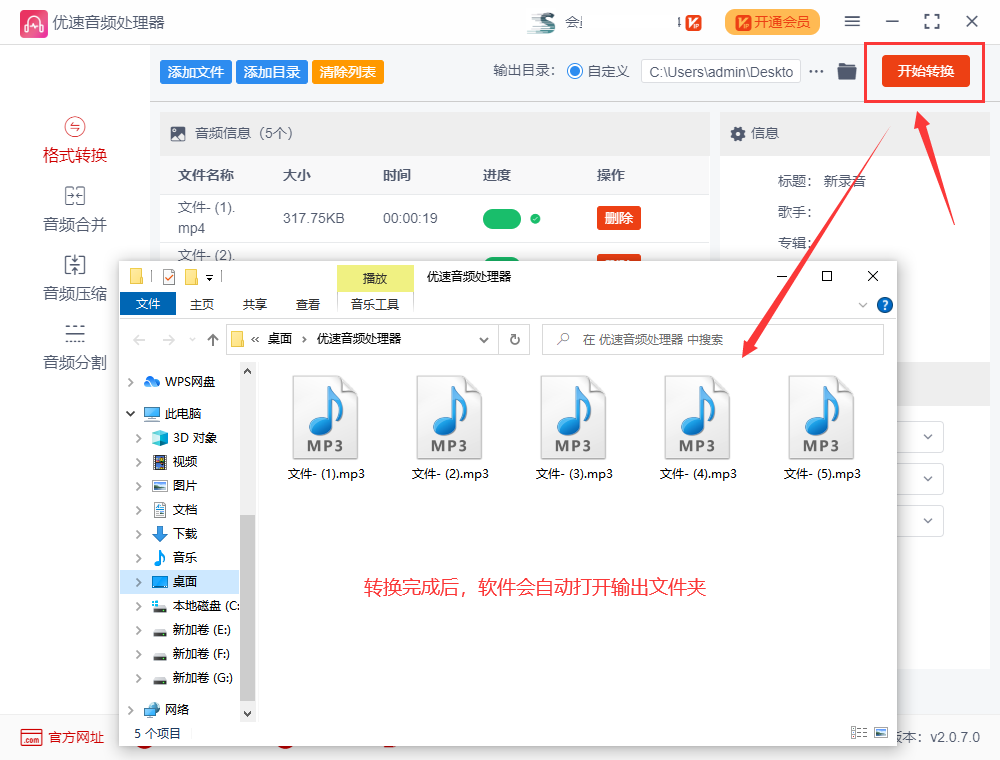This screenshot has width=1000, height=760.
Task: Select the 音频分割 audio split tool
Action: (x=75, y=347)
